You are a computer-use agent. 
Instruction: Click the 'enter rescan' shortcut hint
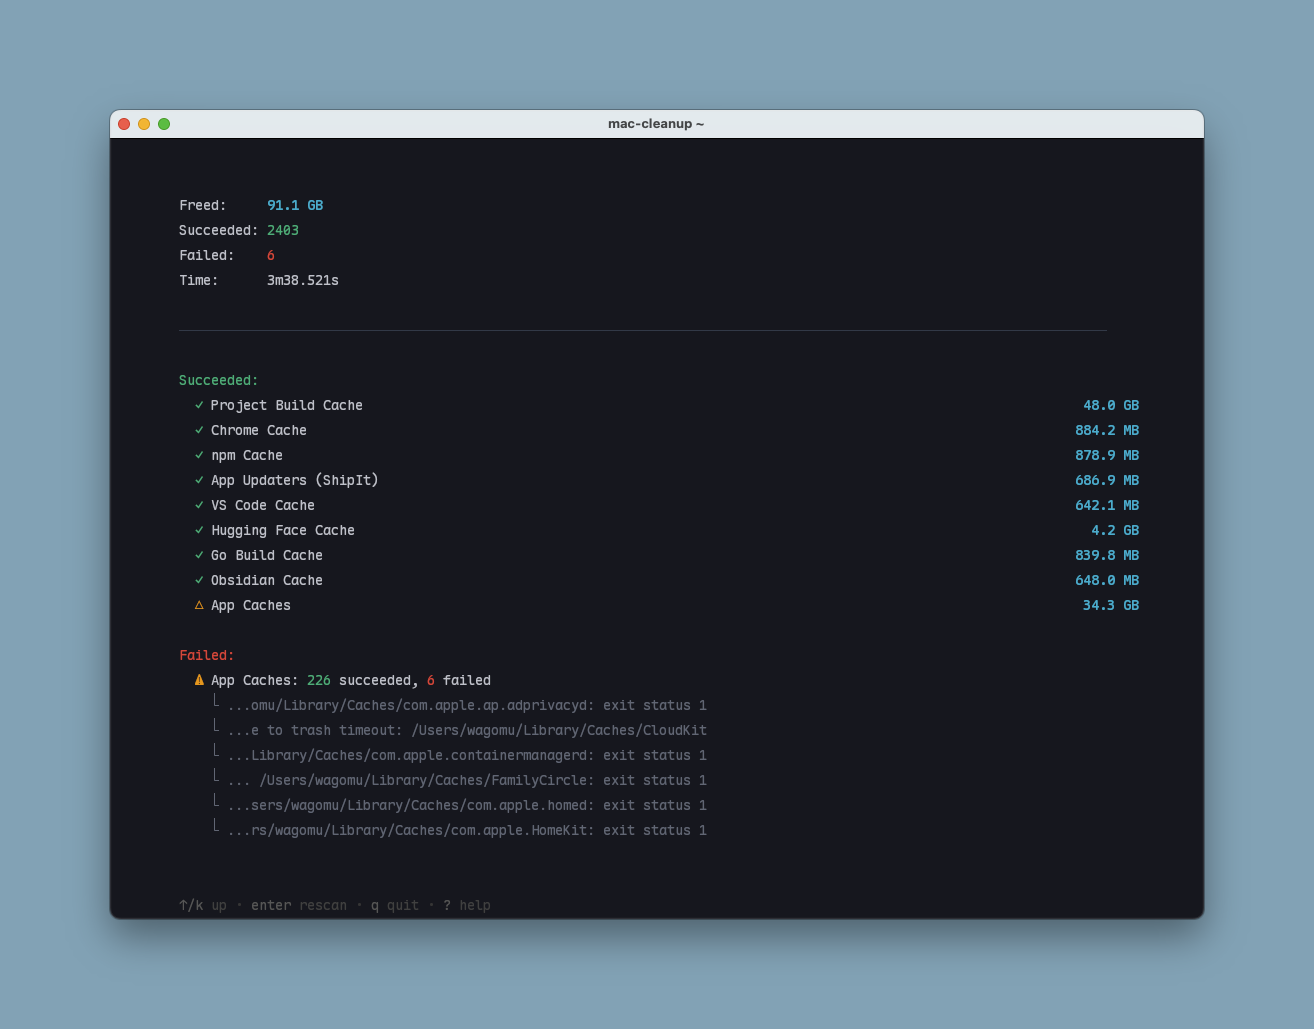click(x=298, y=905)
